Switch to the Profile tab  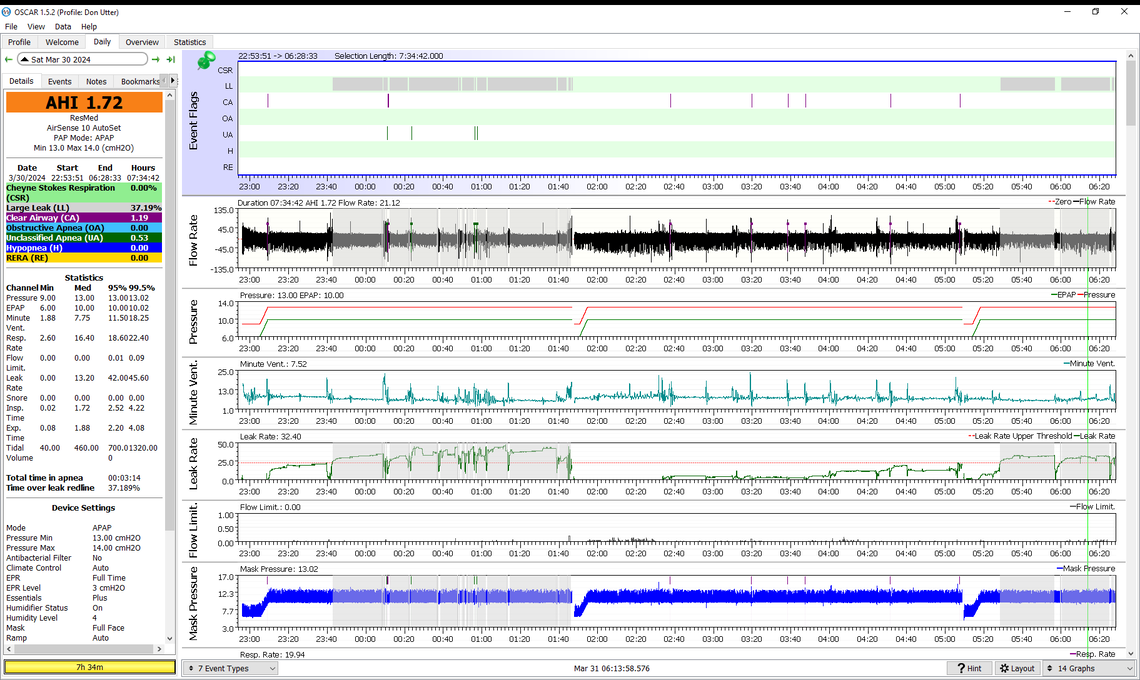coord(20,42)
